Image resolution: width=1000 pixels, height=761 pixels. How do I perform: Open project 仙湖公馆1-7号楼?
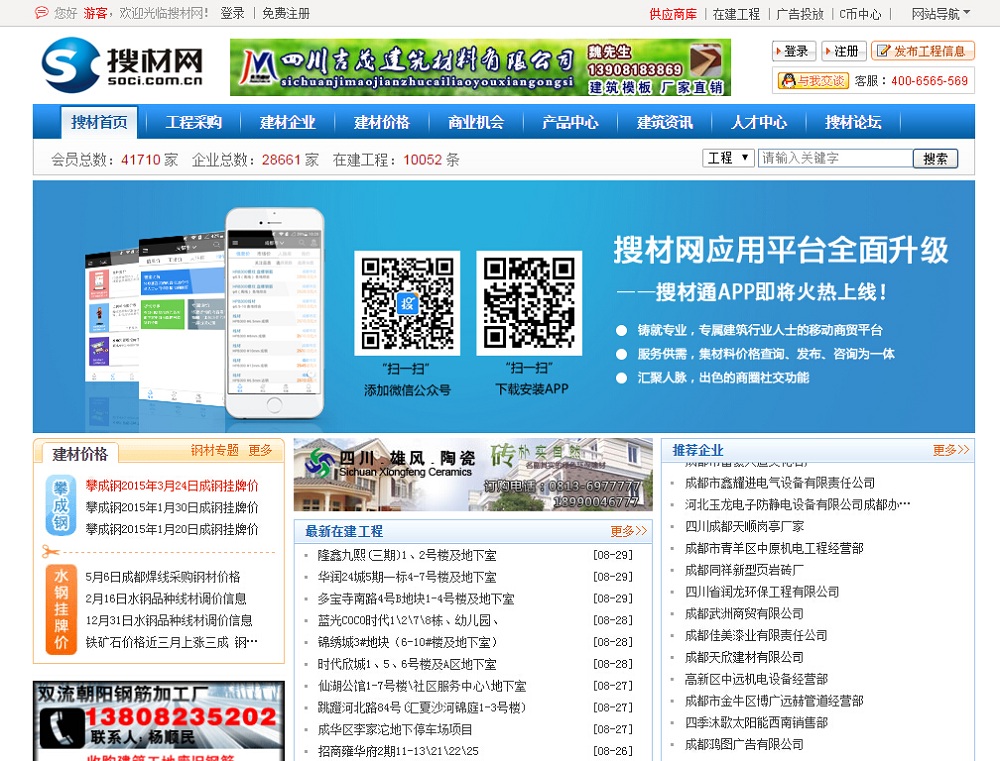tap(422, 686)
